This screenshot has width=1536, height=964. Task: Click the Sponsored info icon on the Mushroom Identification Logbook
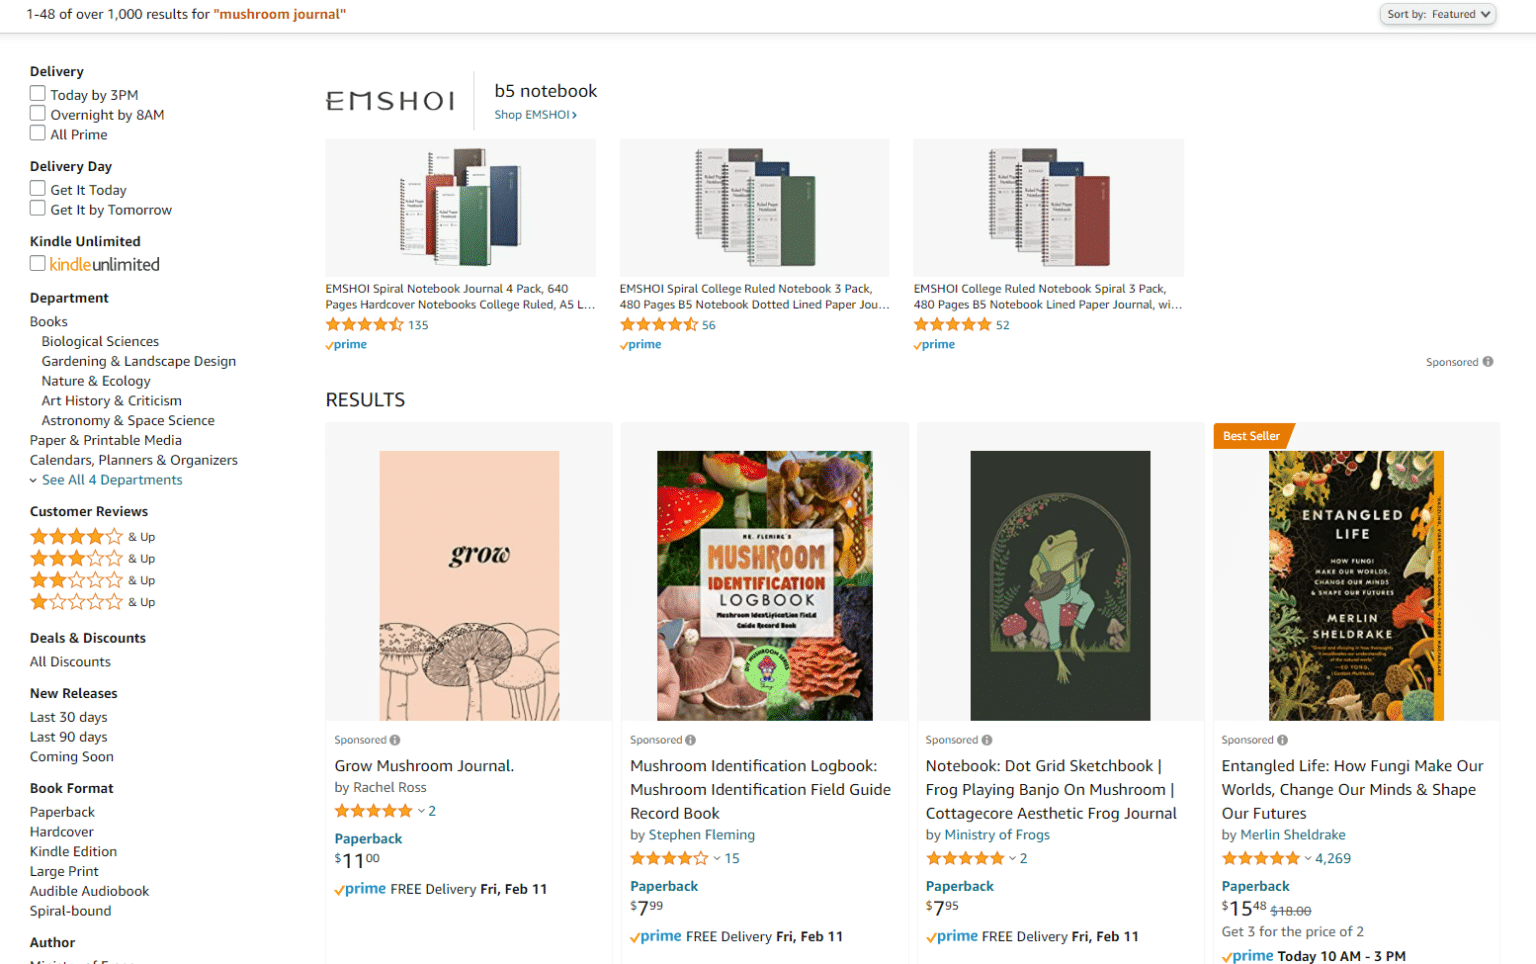pyautogui.click(x=690, y=740)
